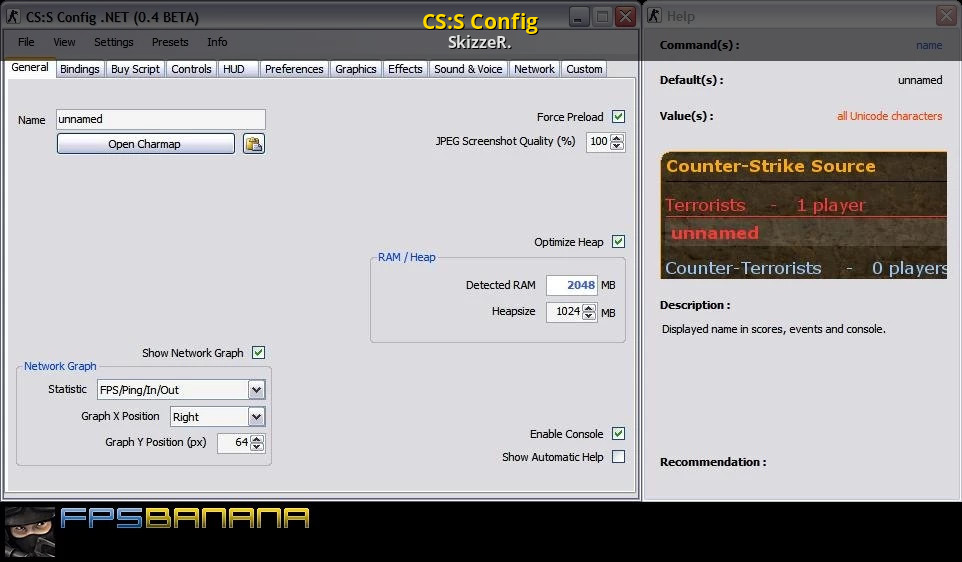Uncheck the Enable Console option

pos(618,434)
